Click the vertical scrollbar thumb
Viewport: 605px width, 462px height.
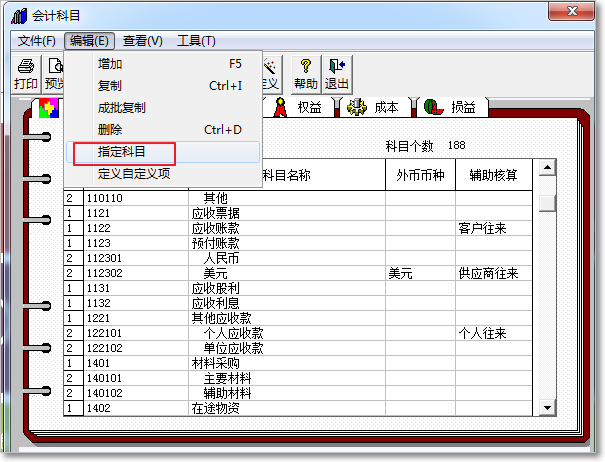click(547, 203)
